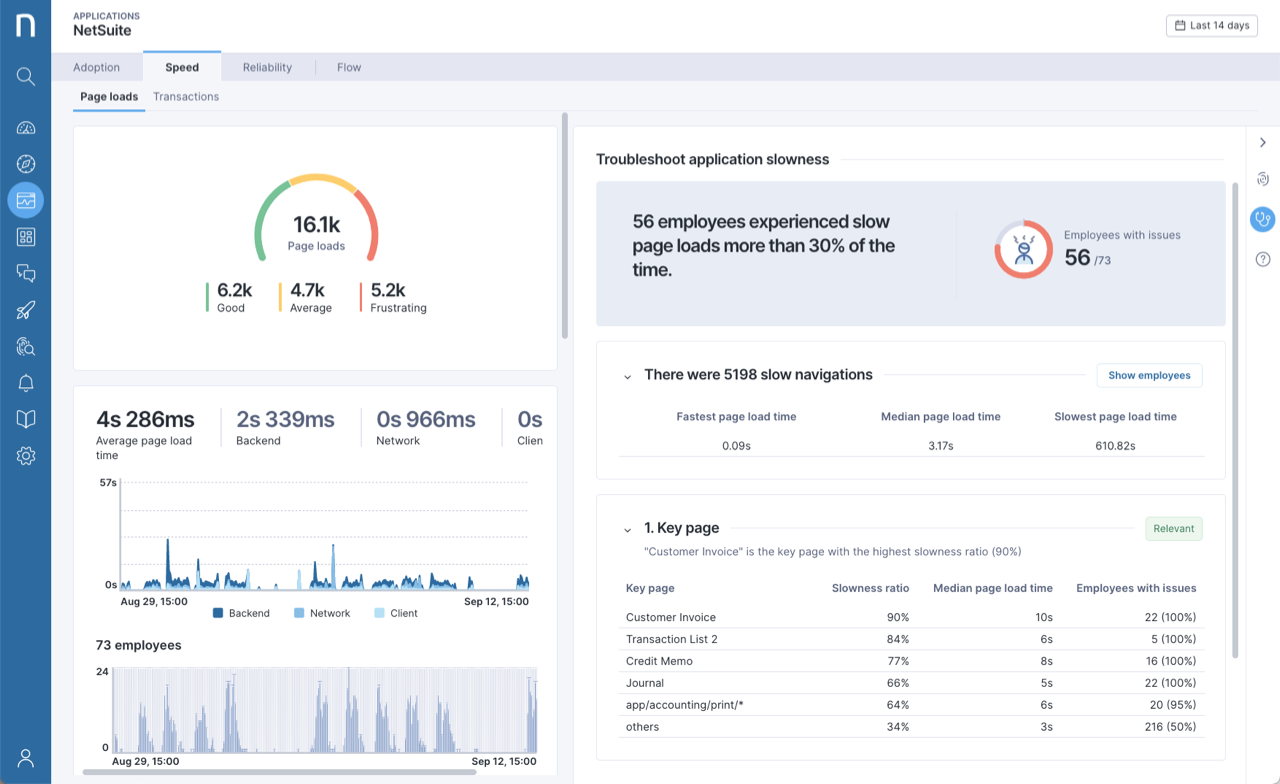Open the Transactions sub-tab

[186, 96]
